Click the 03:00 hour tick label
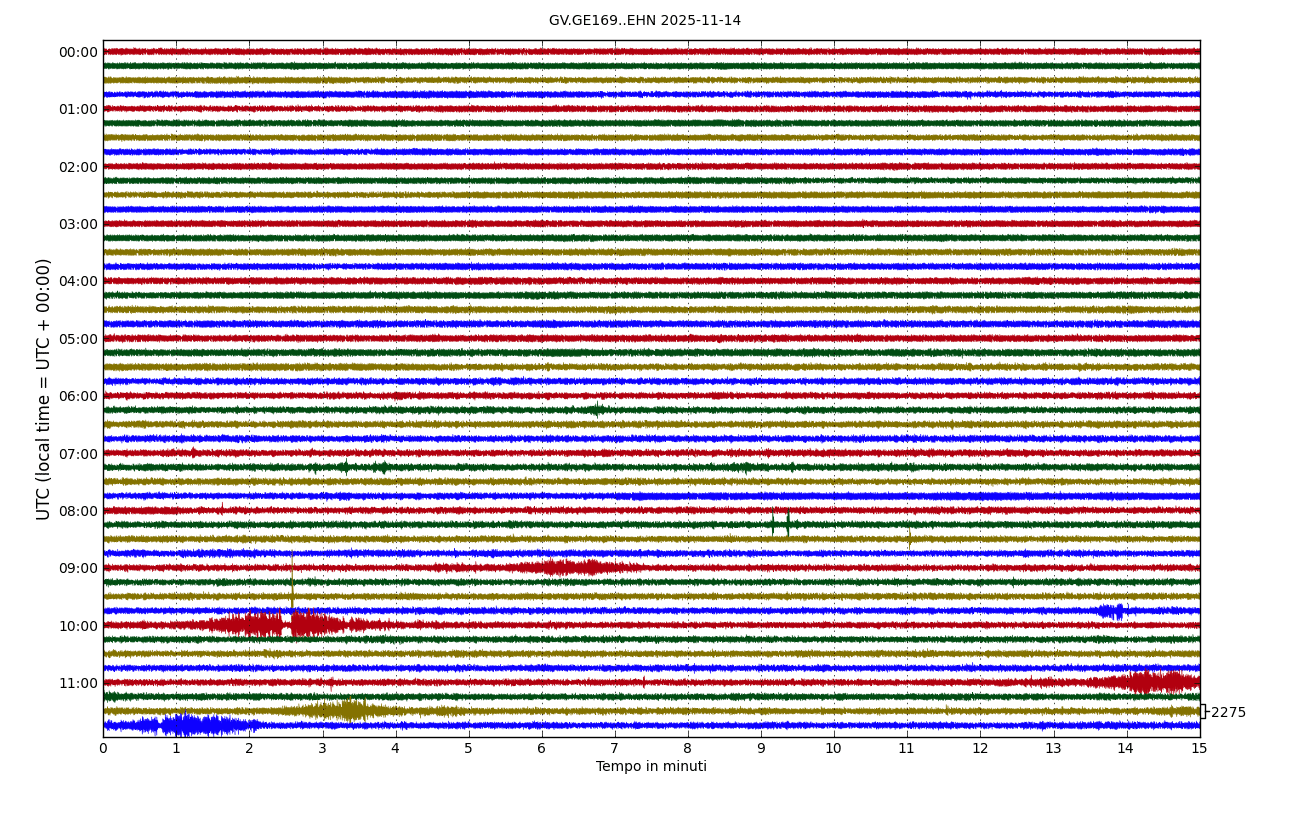The width and height of the screenshot is (1290, 819). tap(78, 224)
